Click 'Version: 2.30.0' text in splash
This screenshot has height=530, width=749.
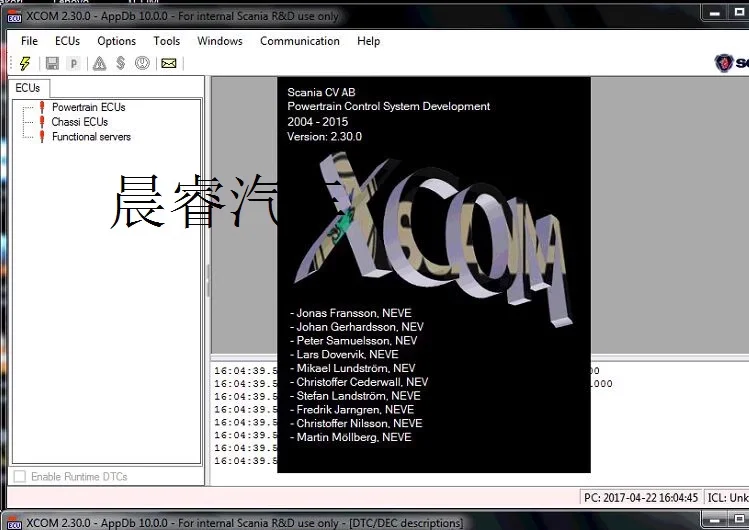tap(324, 137)
